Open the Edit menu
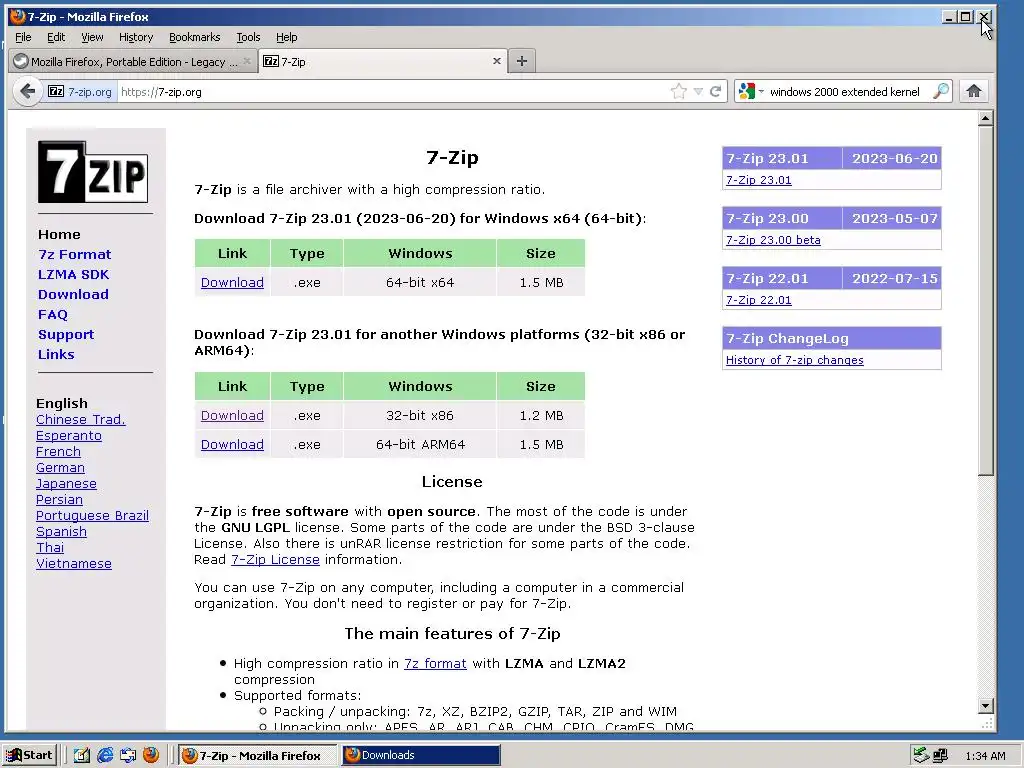 pos(56,37)
